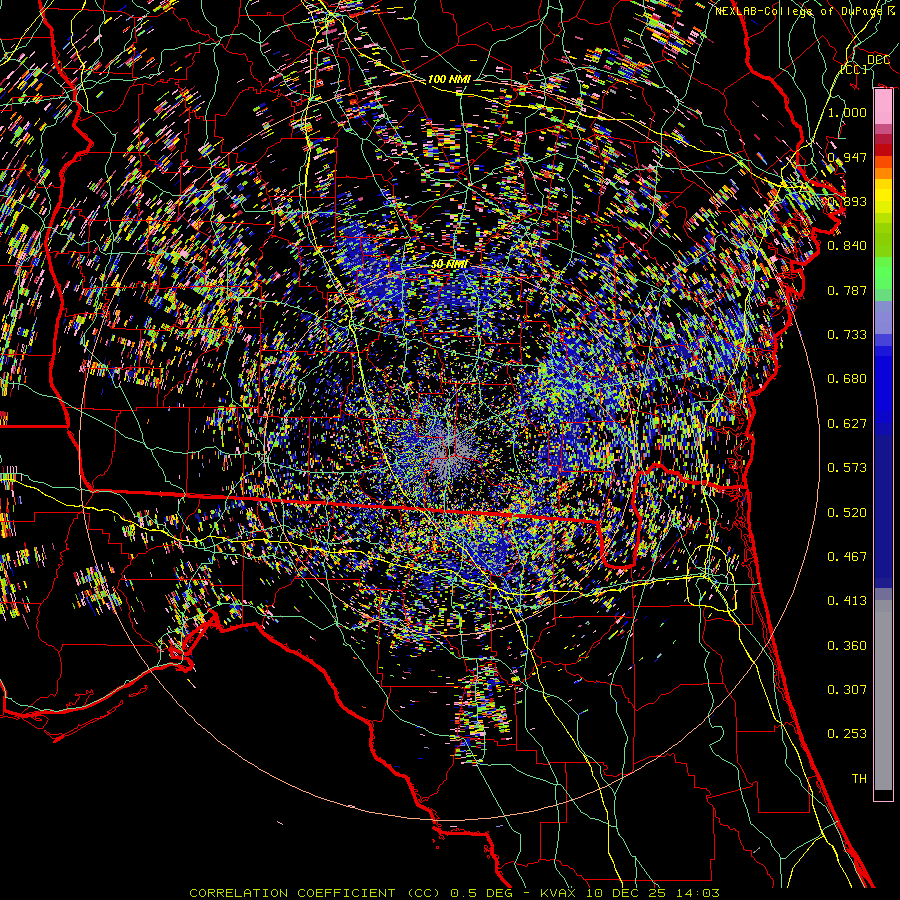Click the 0.787 scale value
Viewport: 900px width, 900px height.
click(847, 290)
